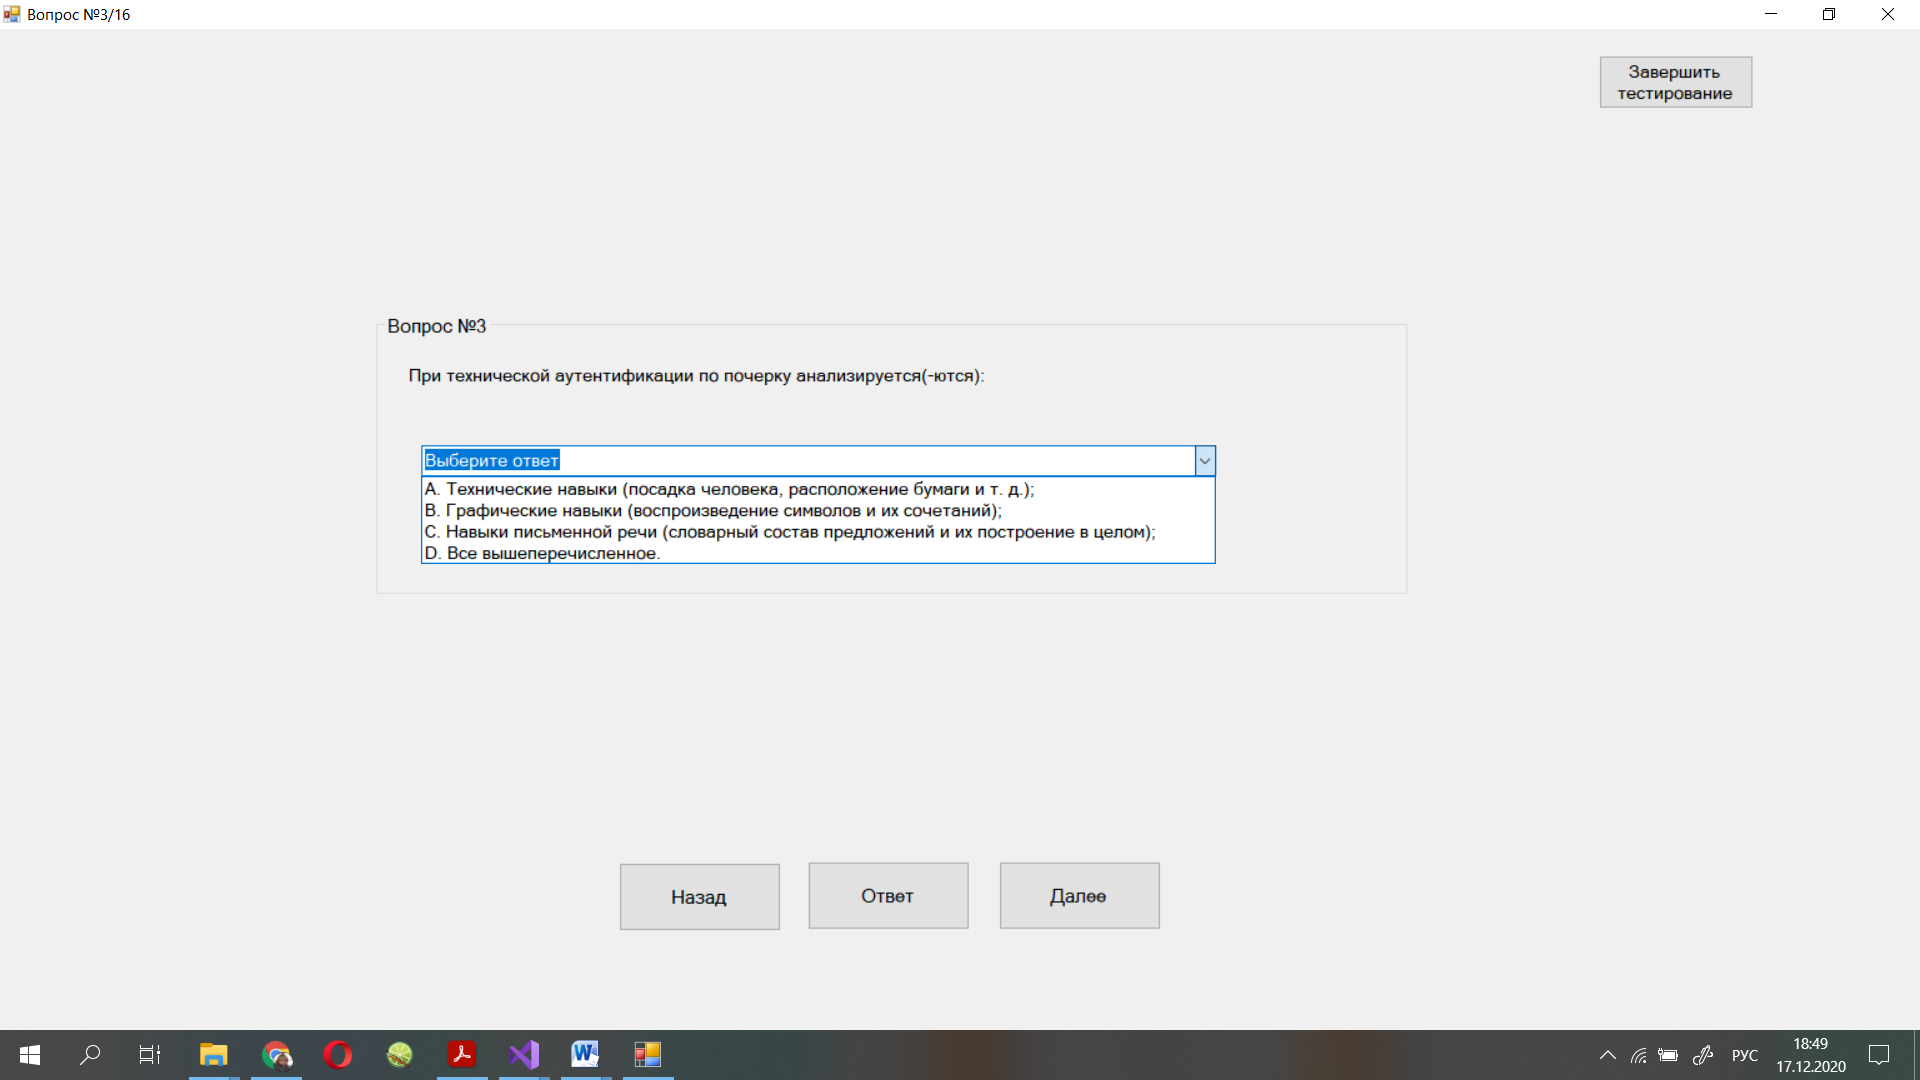Viewport: 1920px width, 1080px height.
Task: Choose option D. Все вышеперечисленное
Action: pos(818,553)
